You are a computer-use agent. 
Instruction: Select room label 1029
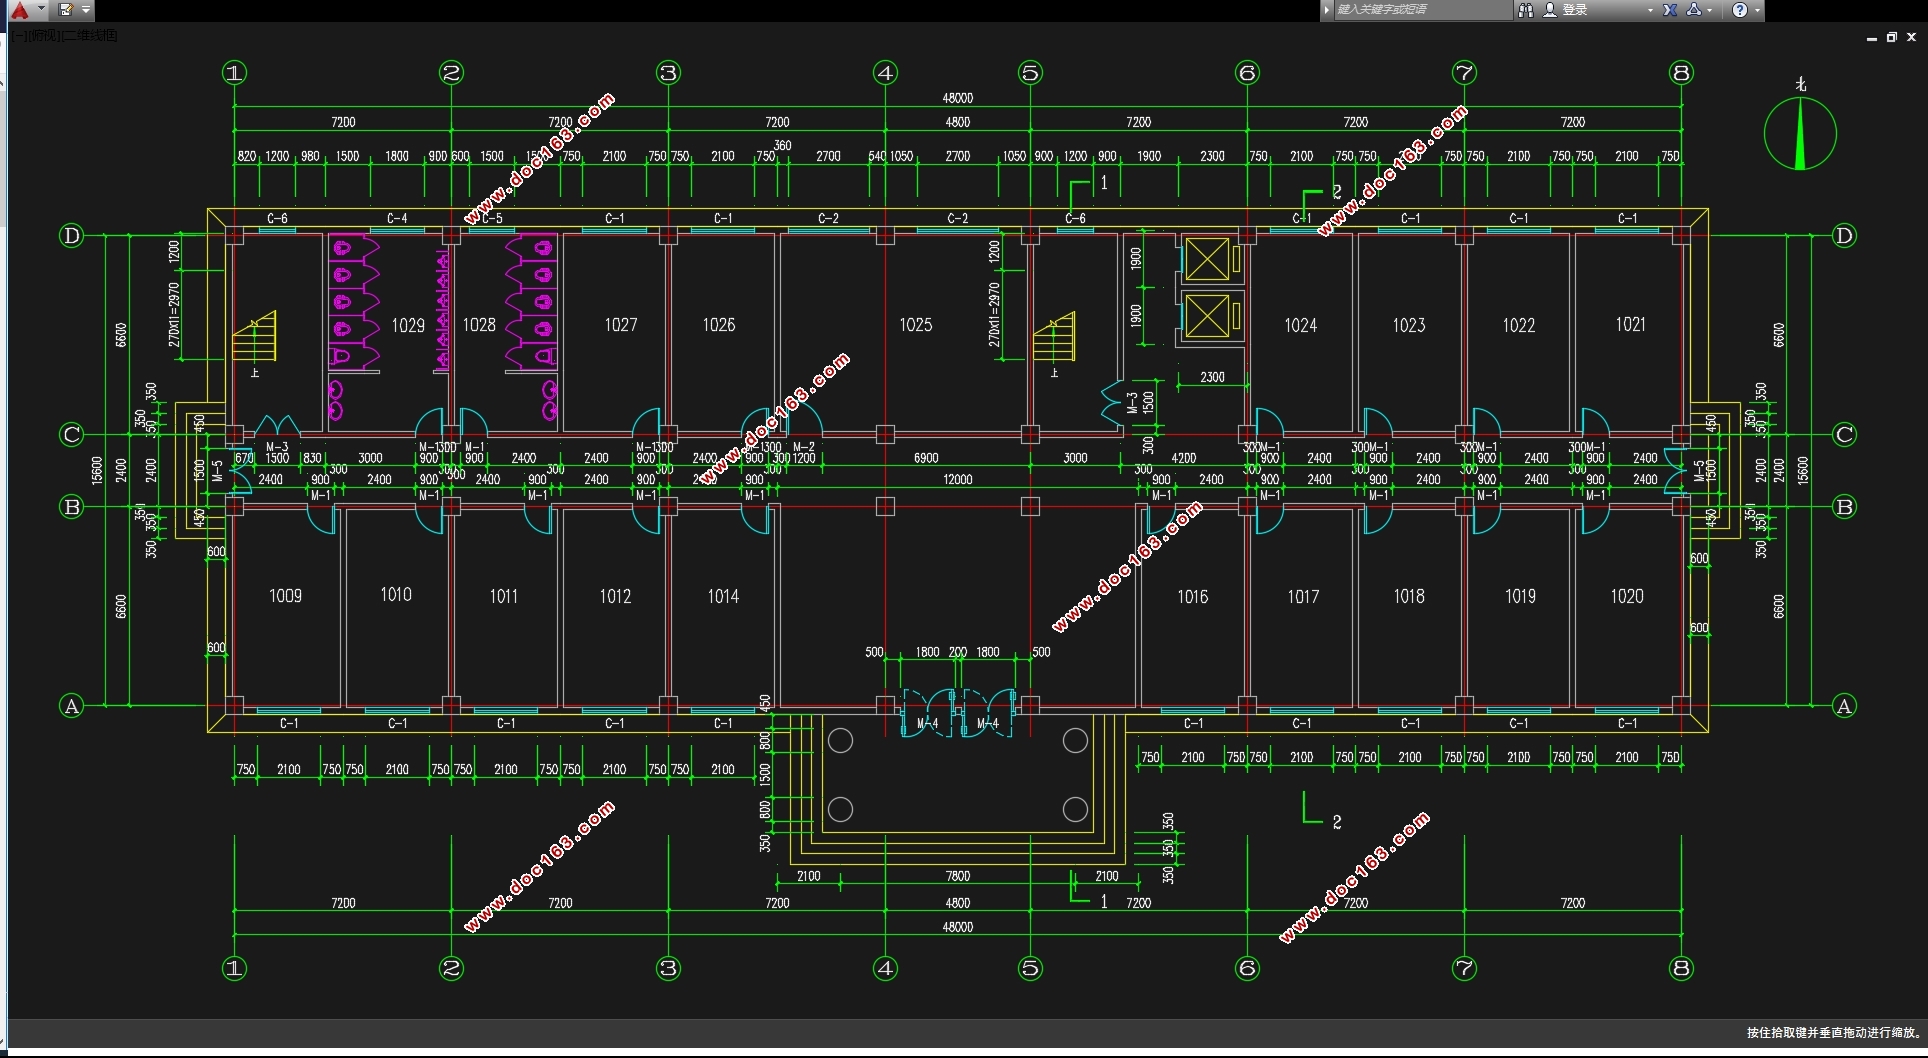tap(408, 325)
